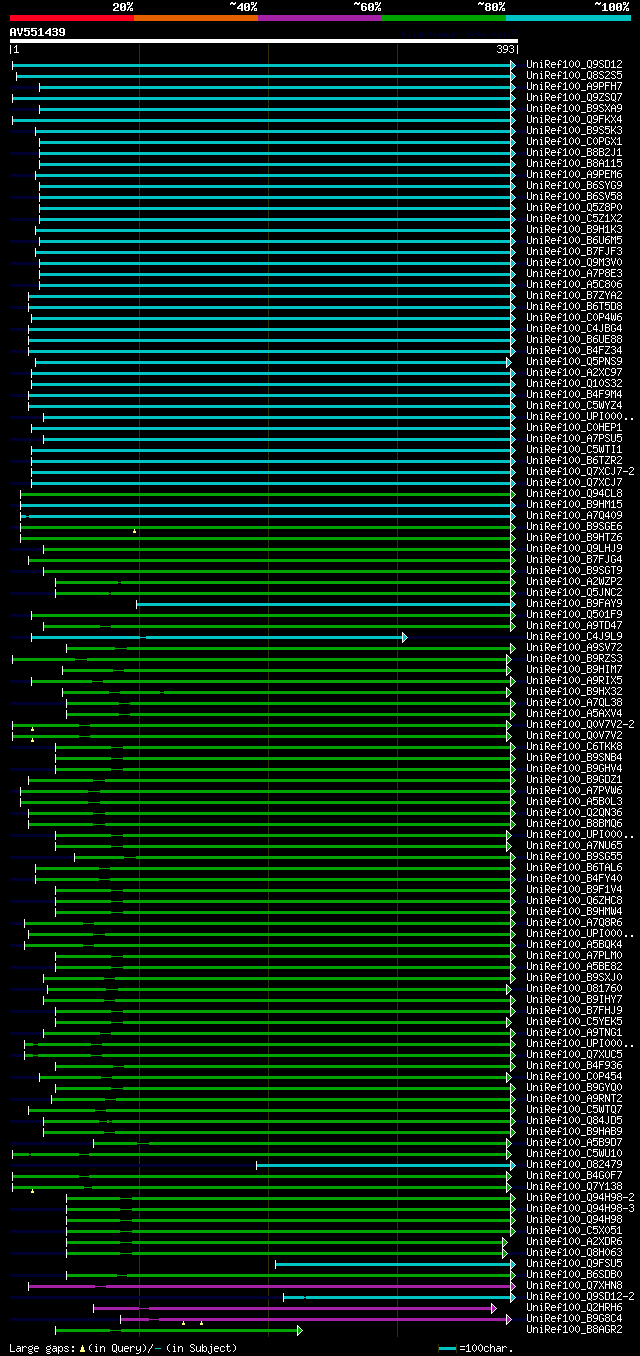Screen dimensions: 640x1356
Task: Select label UniRef100_B6SYG9
Action: 574,186
